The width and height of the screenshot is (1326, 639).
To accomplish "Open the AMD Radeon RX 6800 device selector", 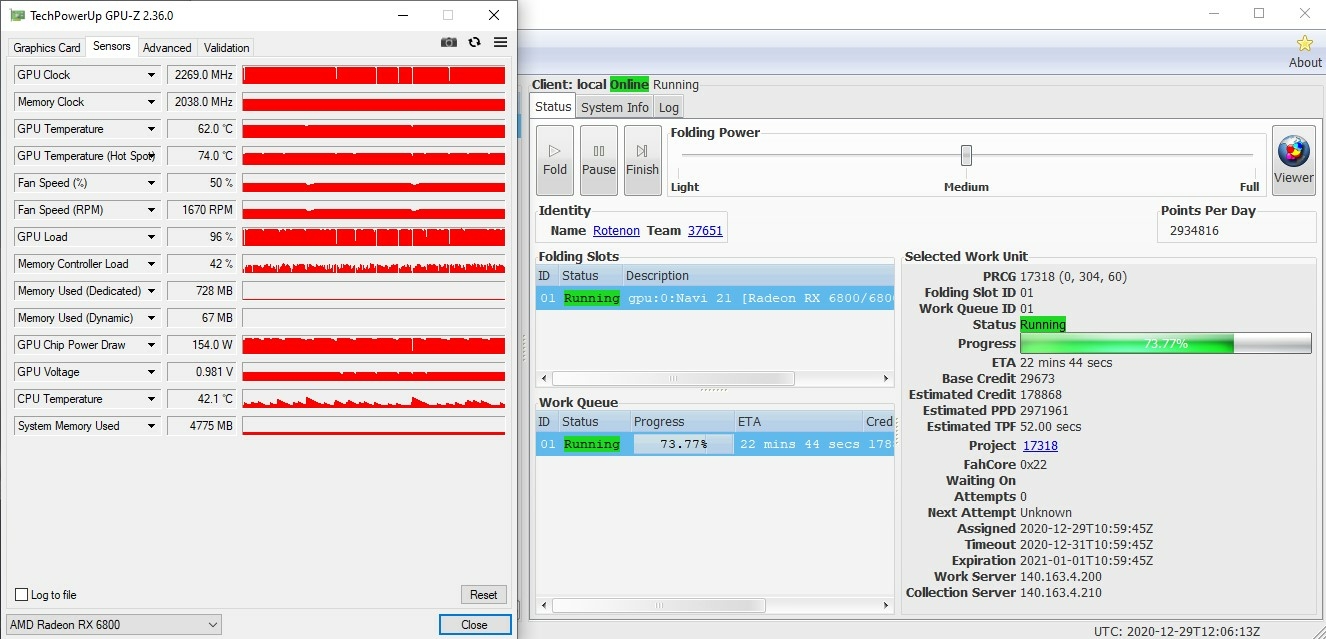I will click(x=114, y=625).
